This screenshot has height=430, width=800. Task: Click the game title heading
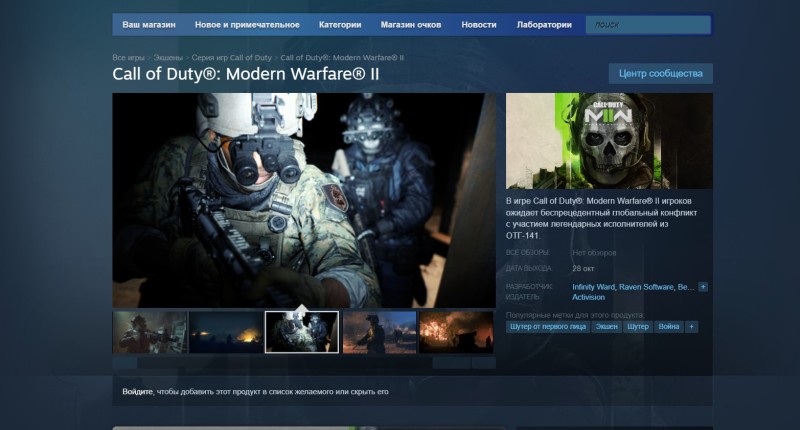[245, 74]
